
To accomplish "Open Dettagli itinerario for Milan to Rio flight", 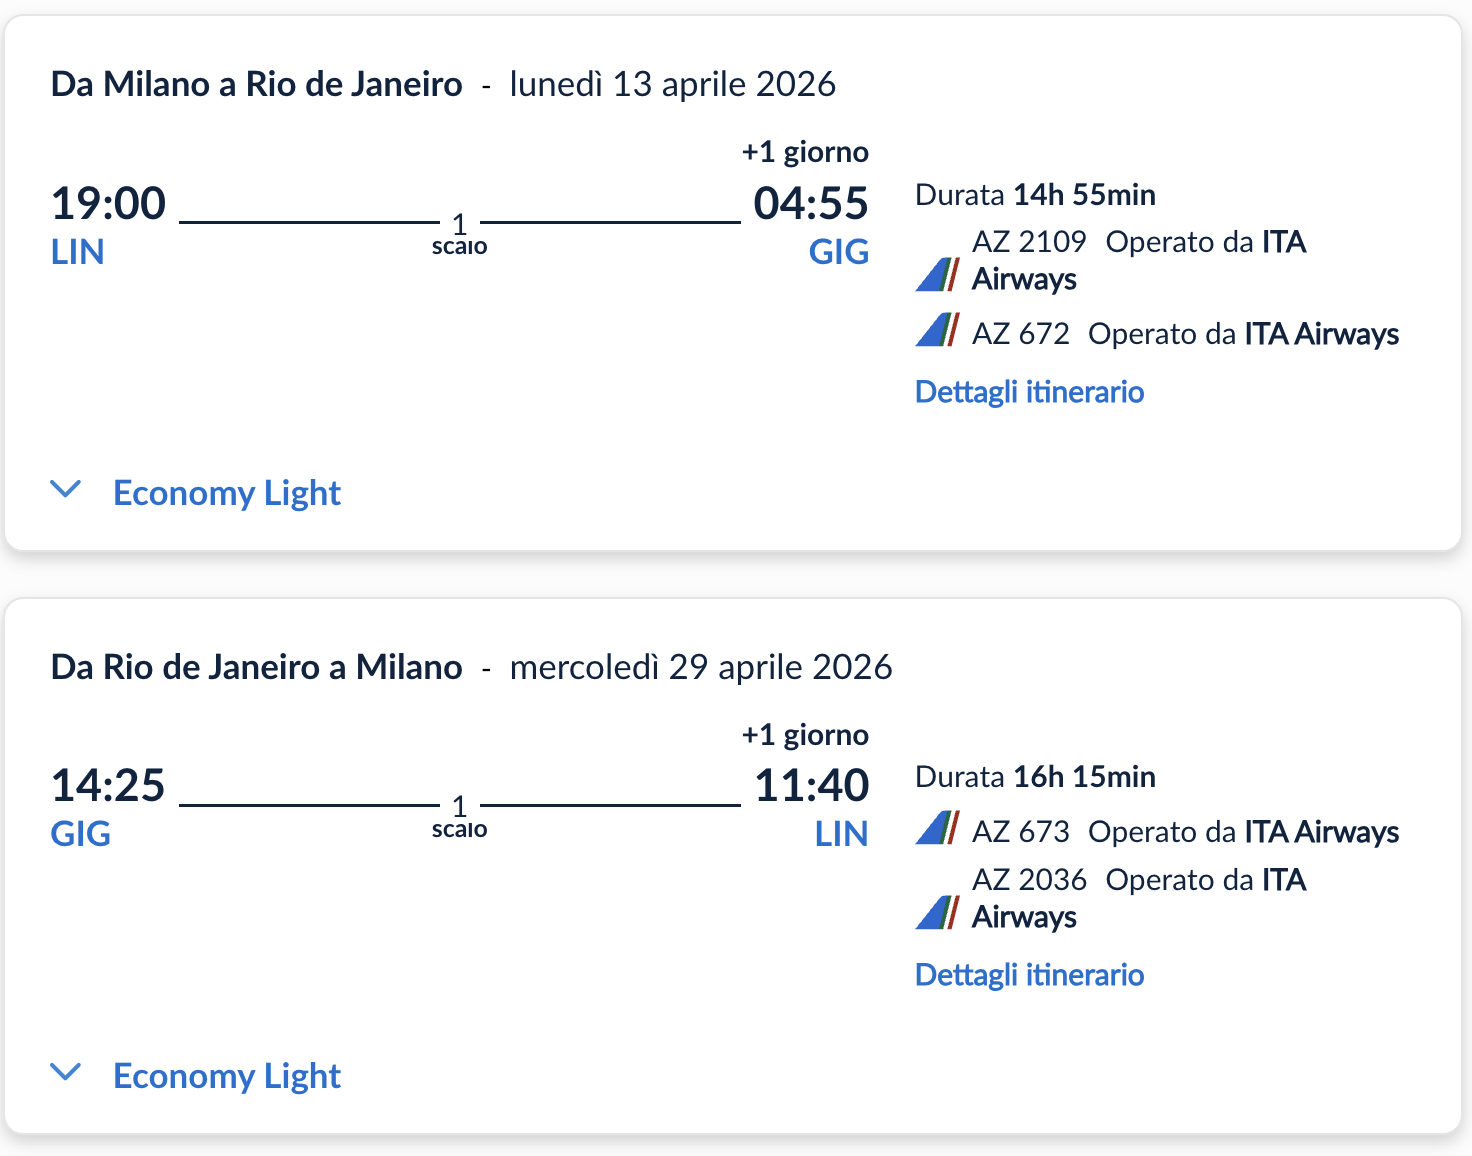I will 1029,391.
